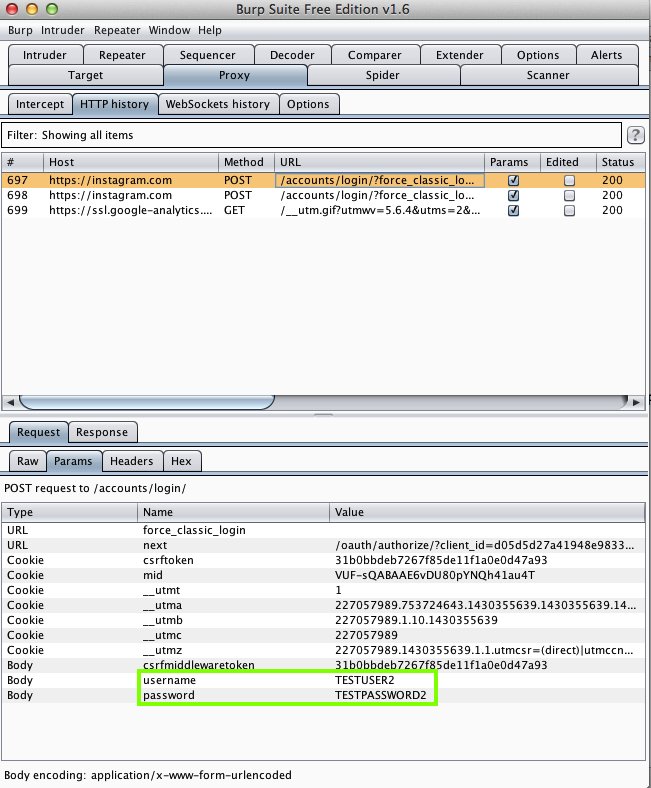Switch to the Headers view tab

click(132, 461)
